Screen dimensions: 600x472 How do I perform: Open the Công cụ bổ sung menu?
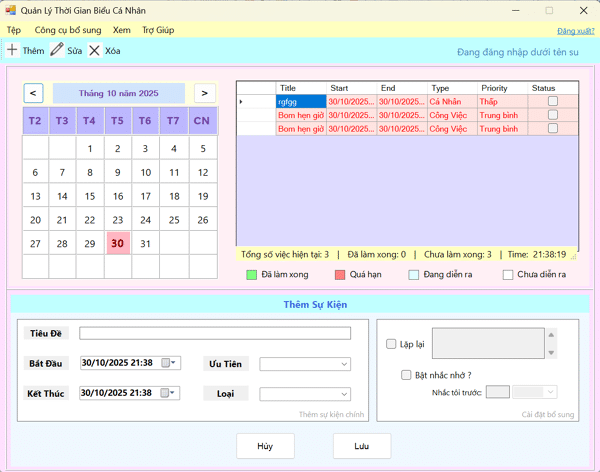coord(67,30)
